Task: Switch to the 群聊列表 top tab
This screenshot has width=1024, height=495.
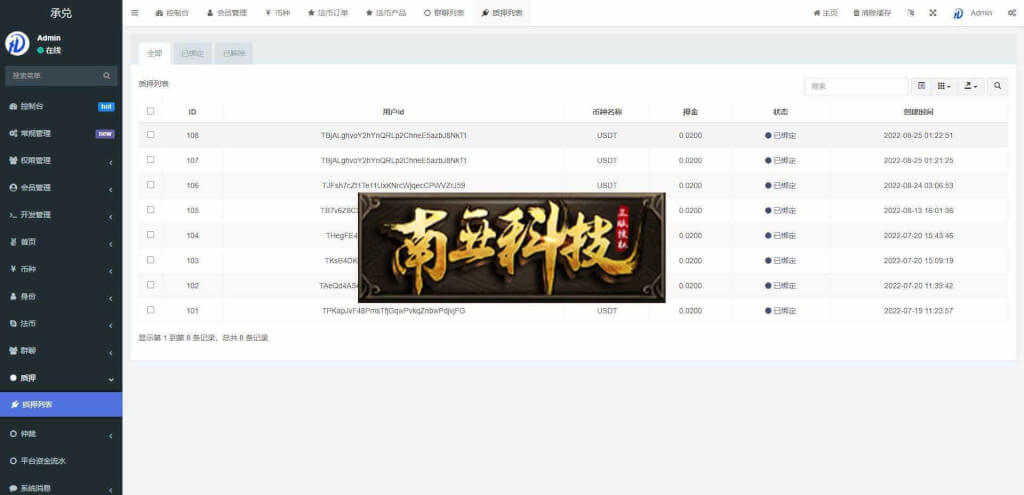Action: click(444, 13)
